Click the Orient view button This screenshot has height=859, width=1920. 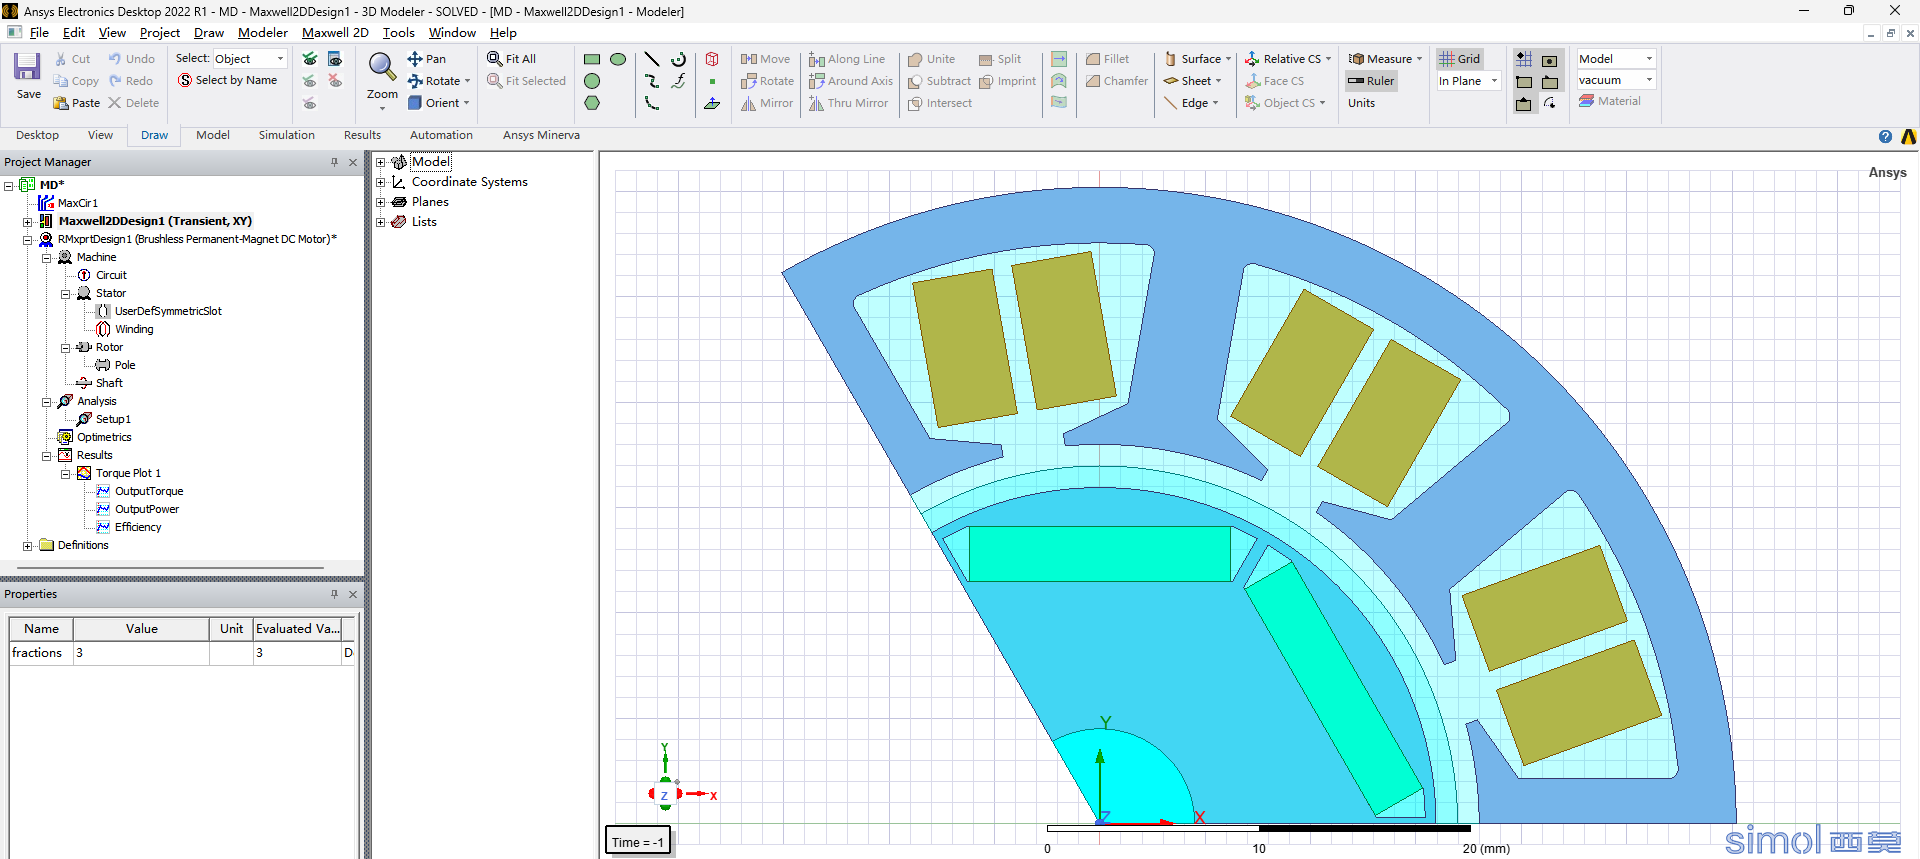pos(438,103)
